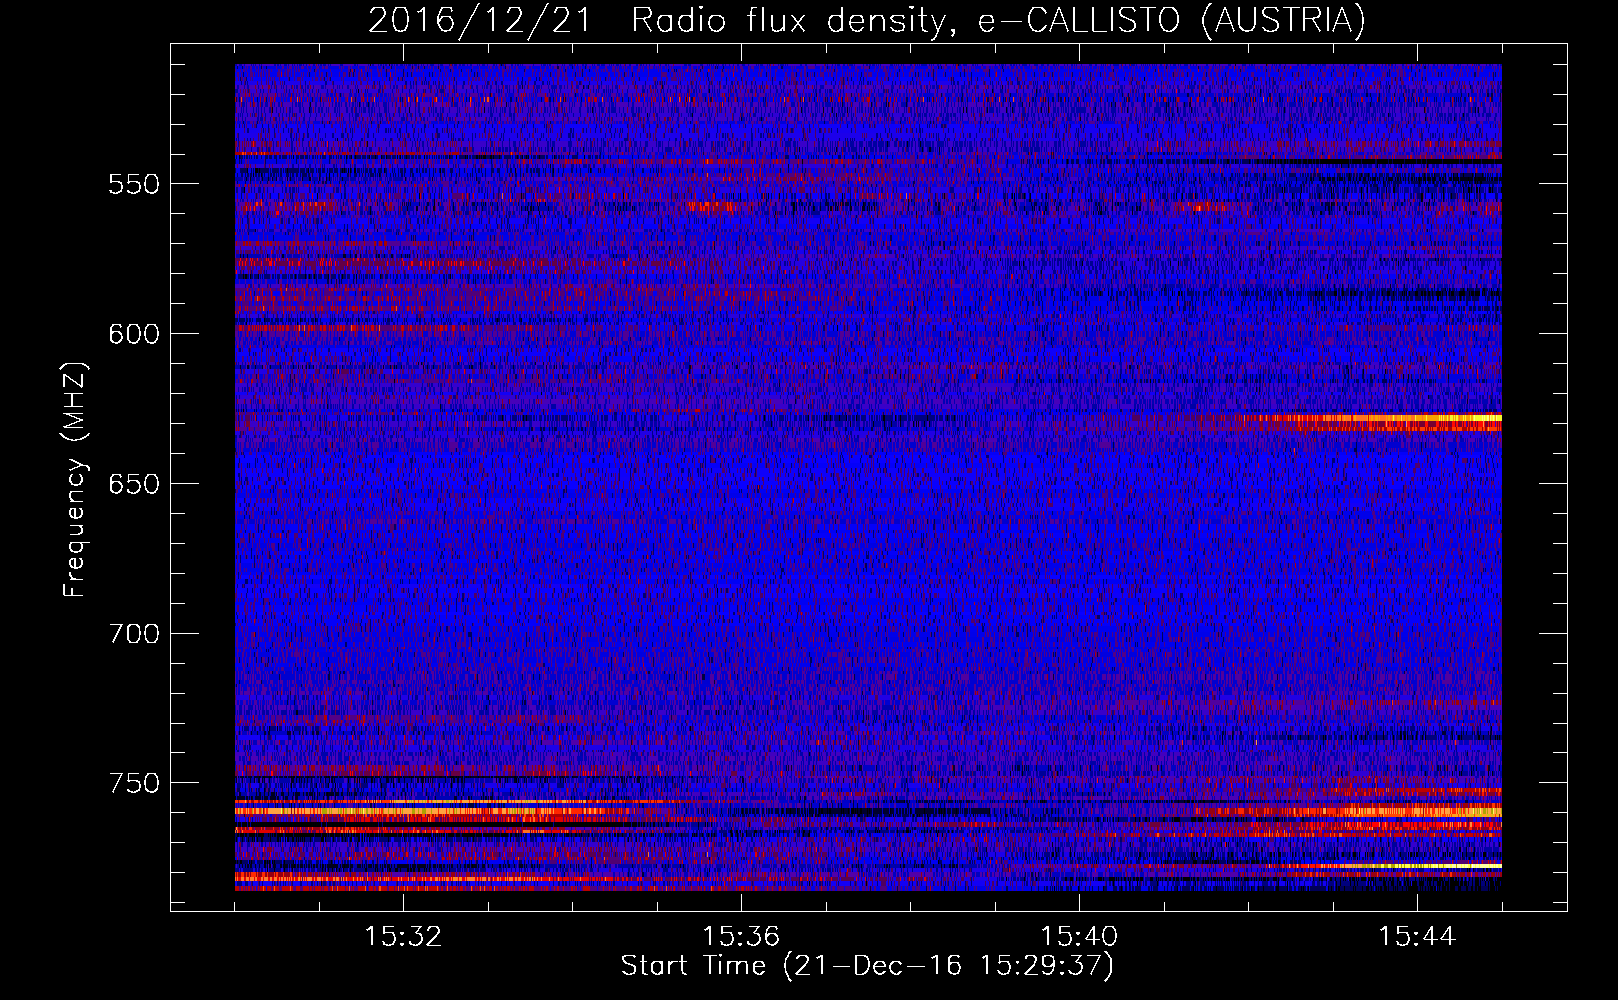Click the 15:40 time tick label
1618x1000 pixels.
(1079, 936)
